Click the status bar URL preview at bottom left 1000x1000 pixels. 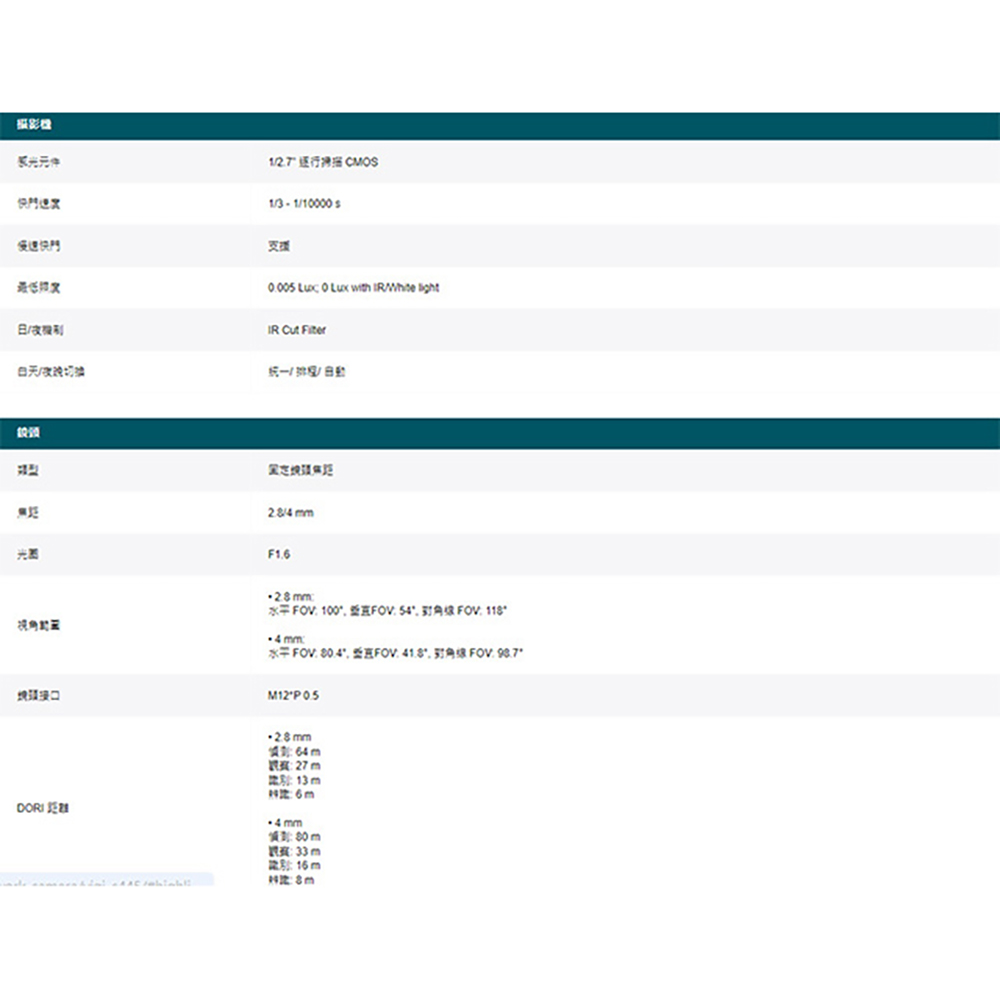pos(105,880)
